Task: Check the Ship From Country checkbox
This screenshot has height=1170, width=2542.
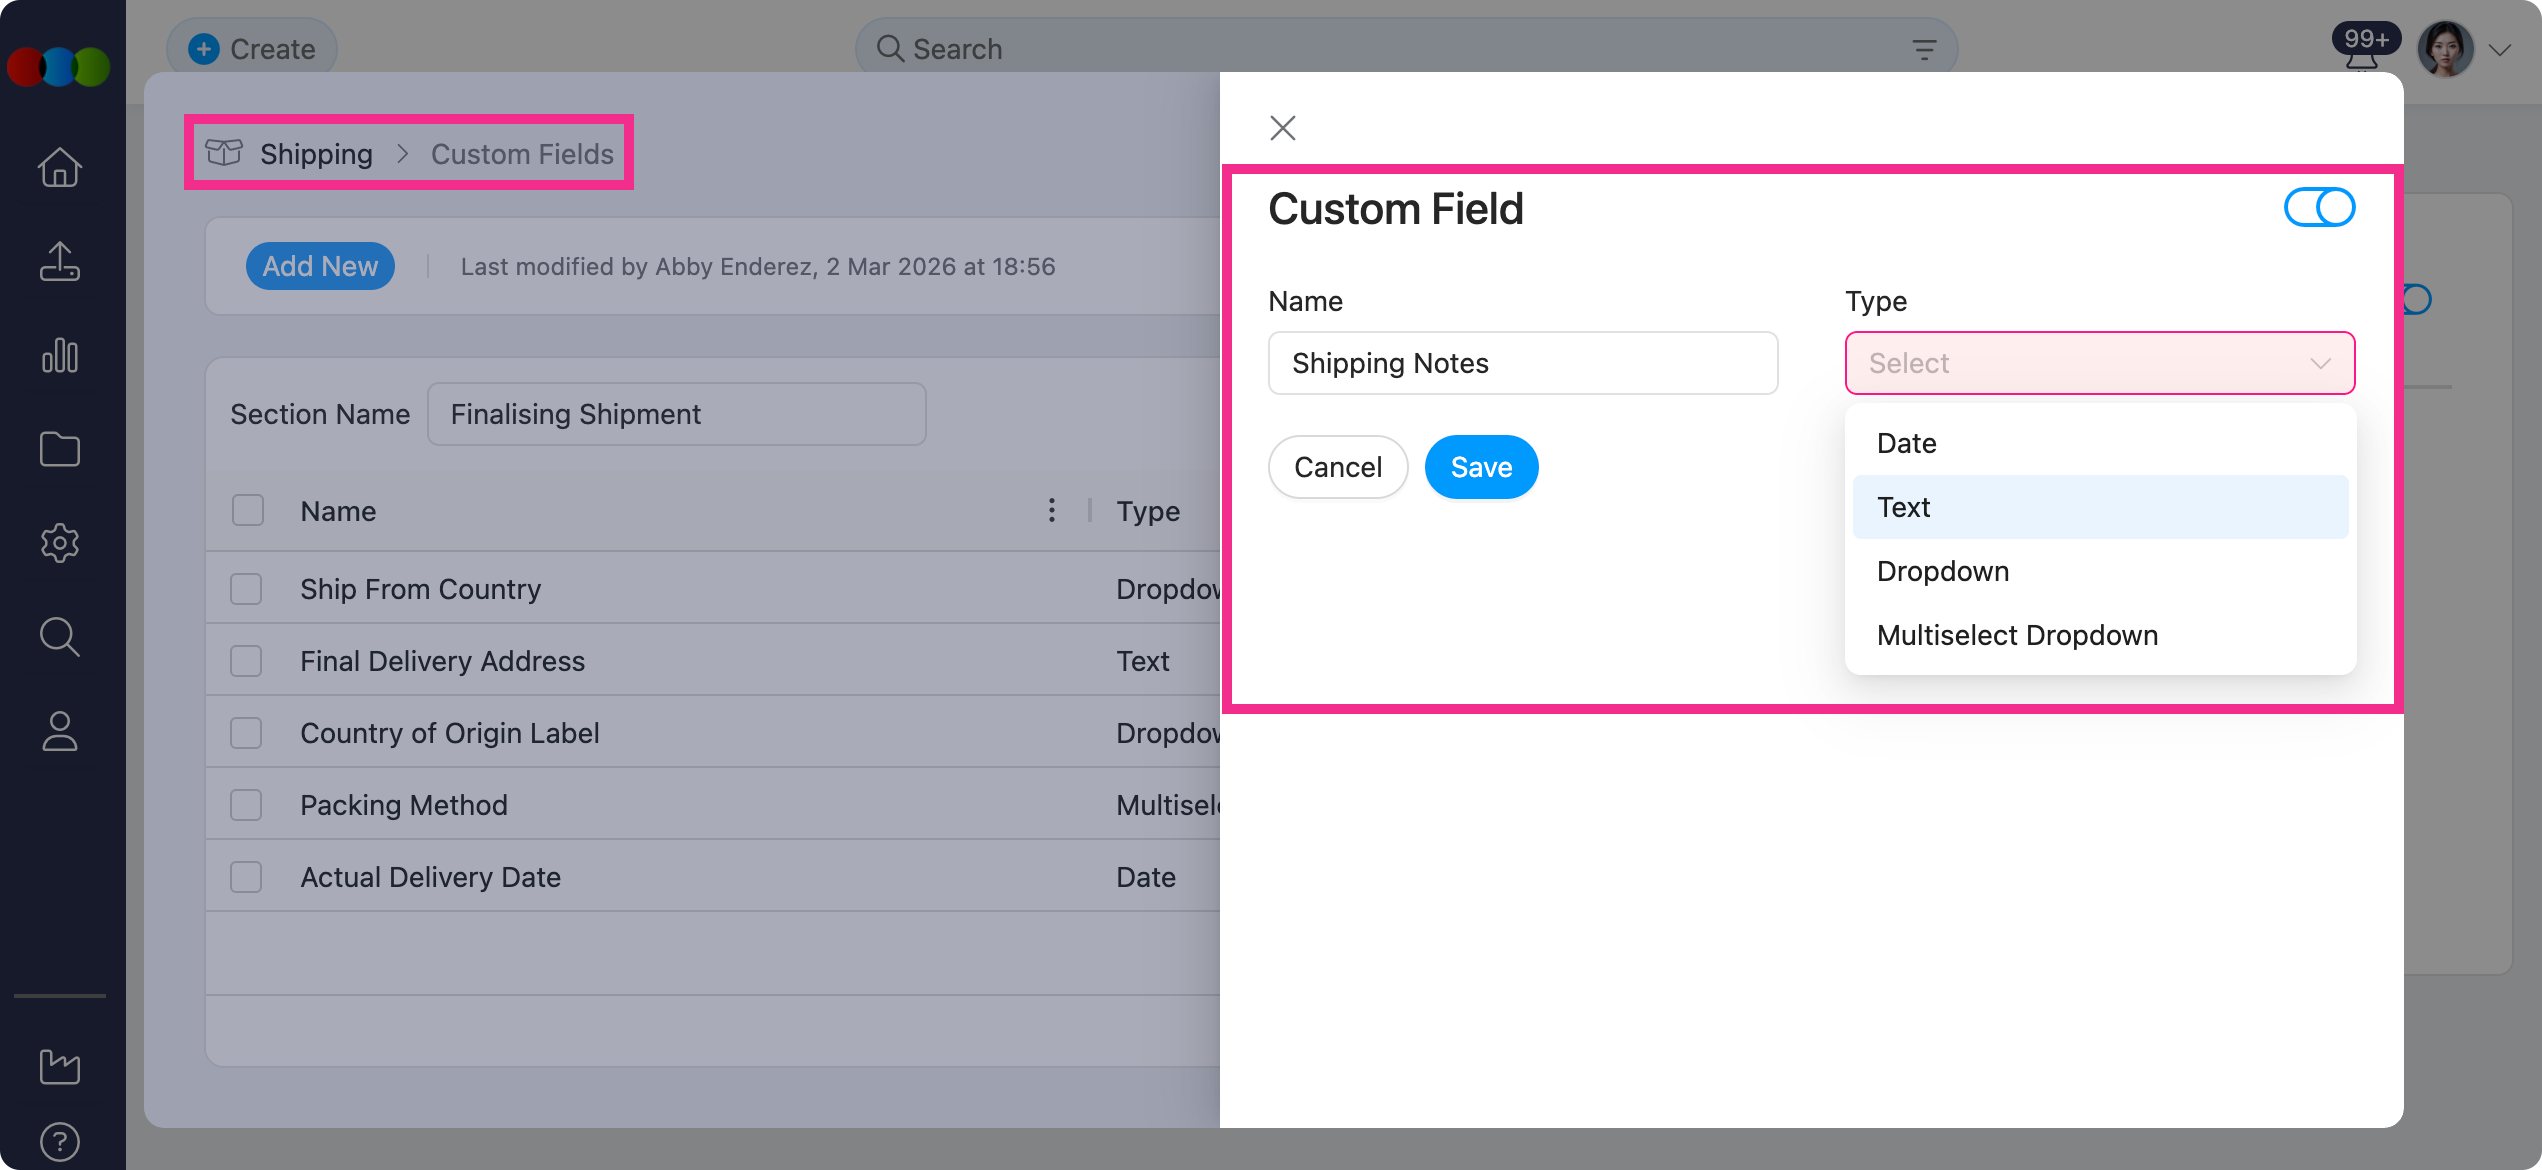Action: [x=246, y=589]
